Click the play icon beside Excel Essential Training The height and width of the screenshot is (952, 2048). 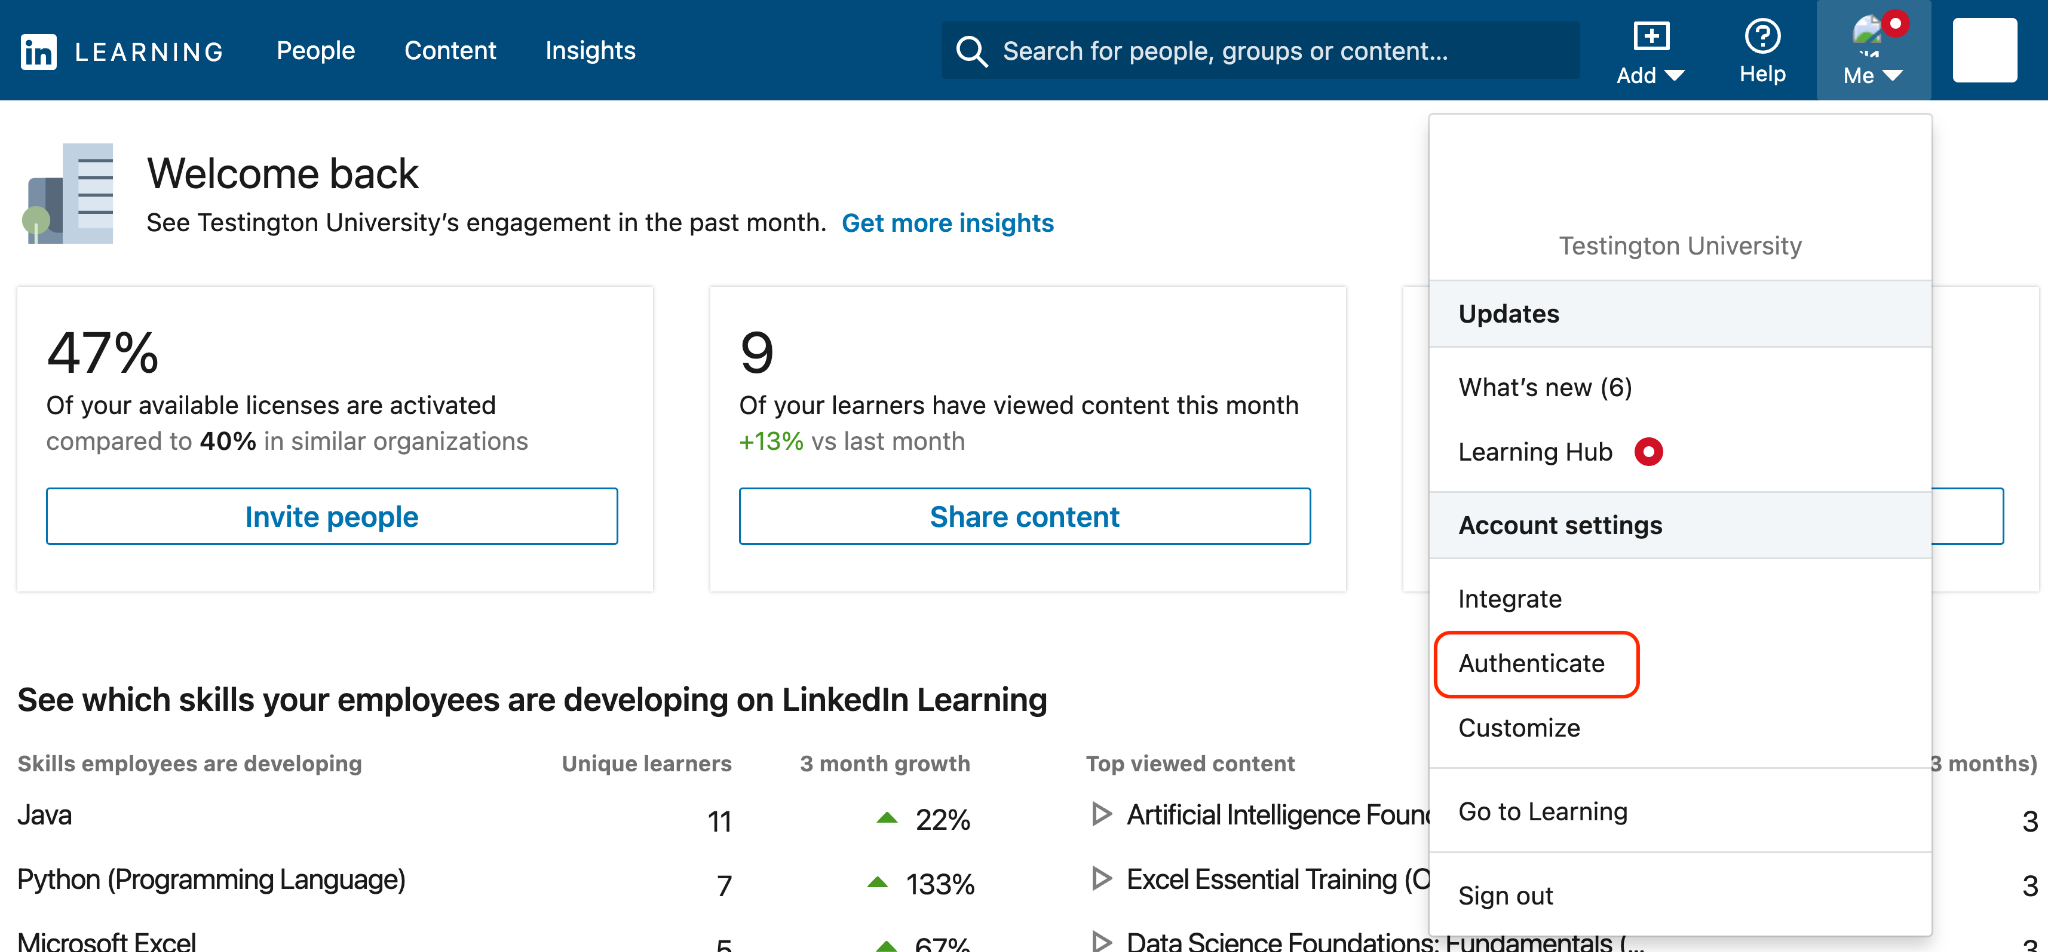point(1101,879)
